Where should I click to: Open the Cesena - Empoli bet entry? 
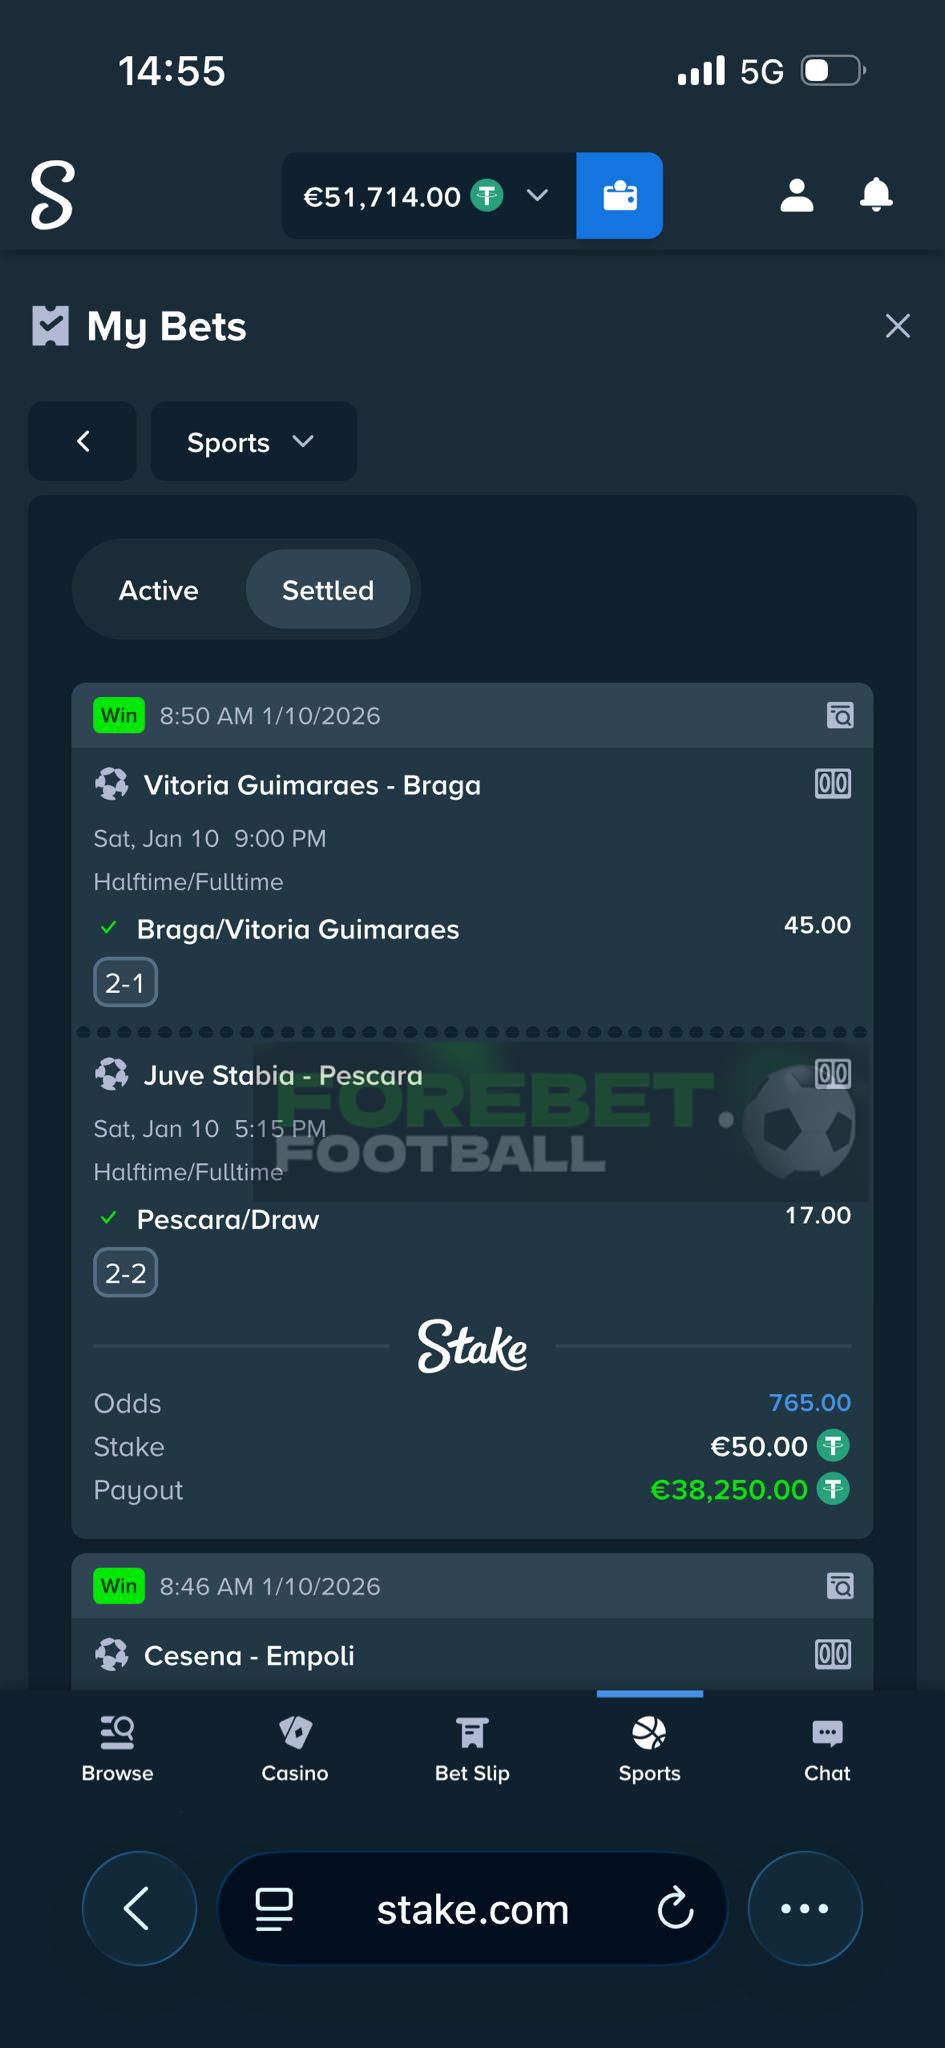249,1655
